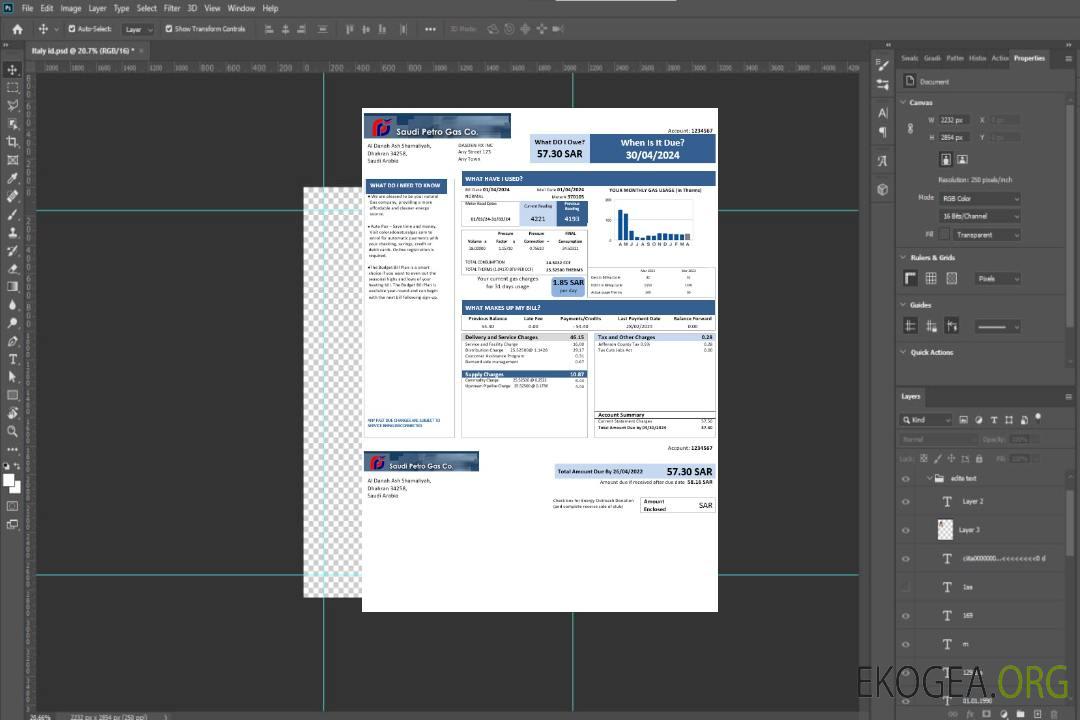Click the landscape canvas orientation icon
The height and width of the screenshot is (720, 1080).
pyautogui.click(x=962, y=159)
